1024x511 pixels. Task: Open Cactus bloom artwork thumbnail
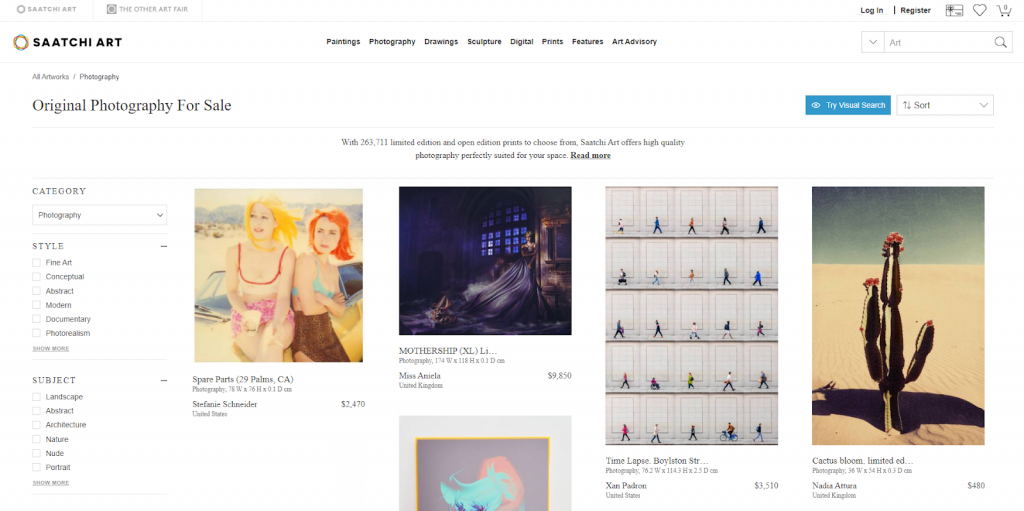(x=899, y=316)
